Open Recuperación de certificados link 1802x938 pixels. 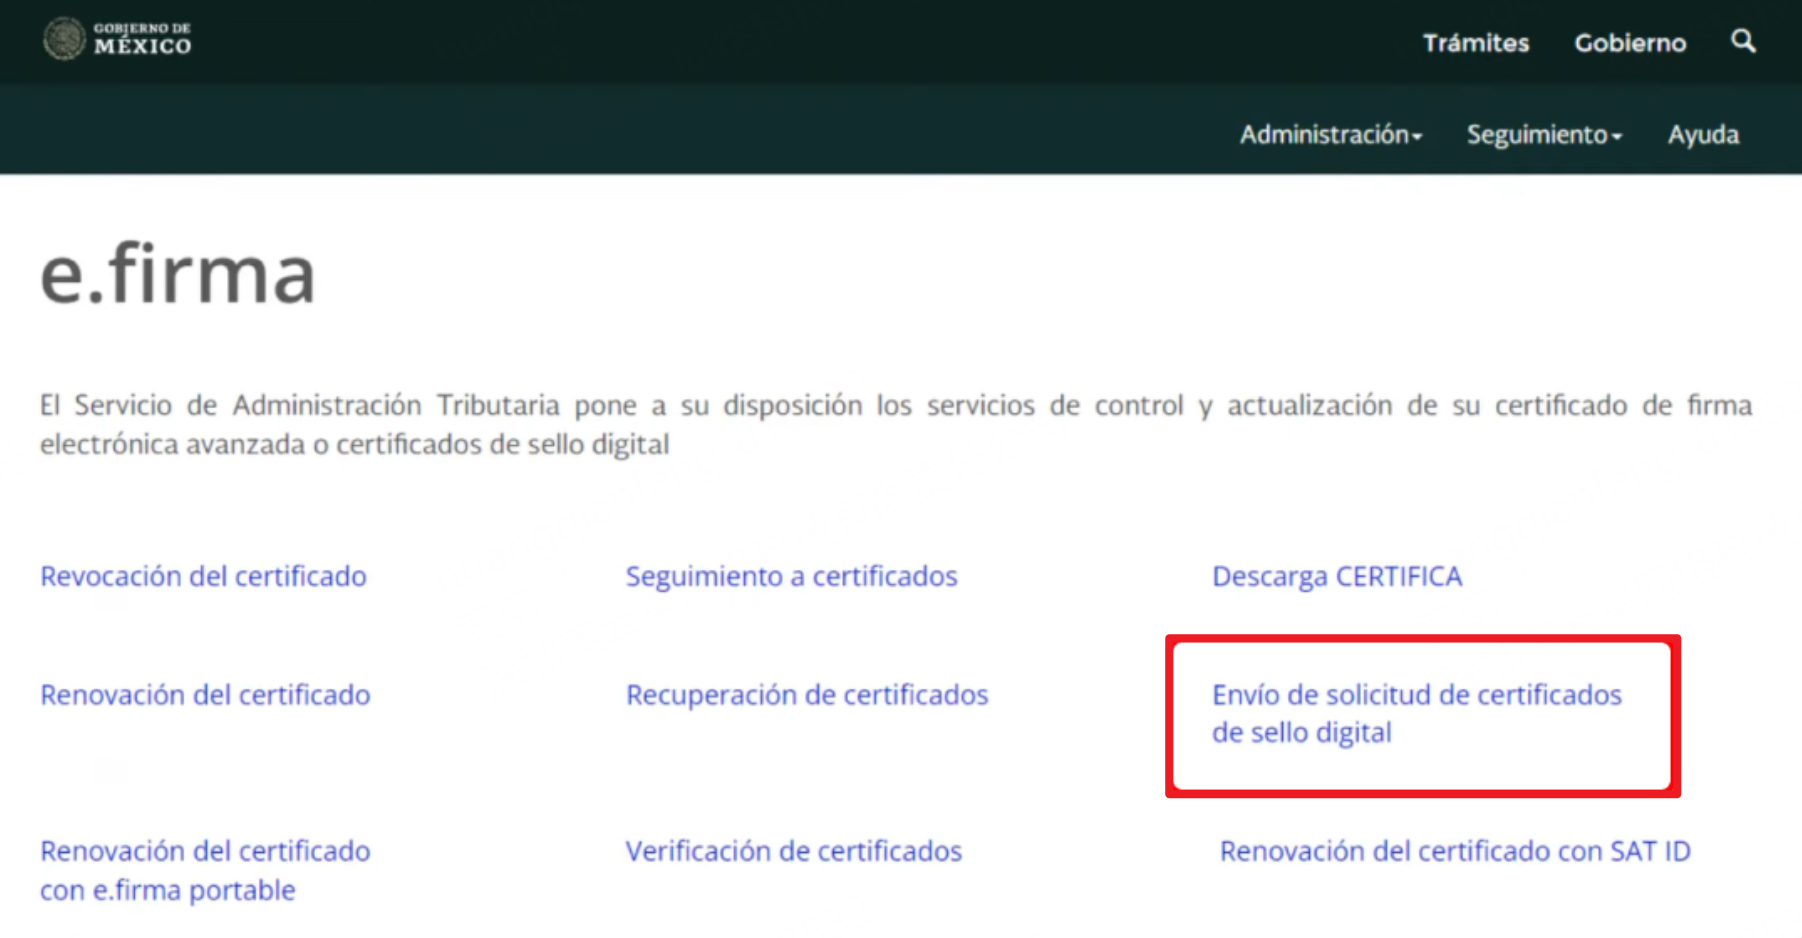pyautogui.click(x=807, y=694)
